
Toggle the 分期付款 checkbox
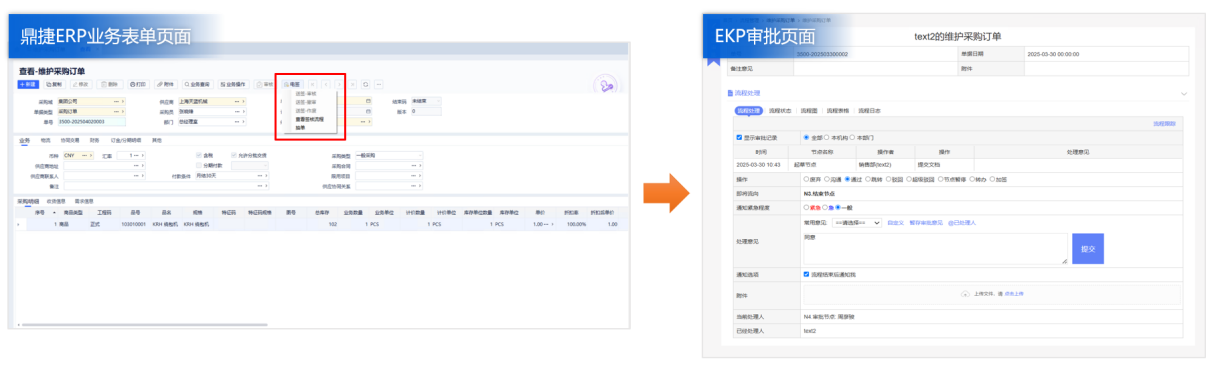[x=199, y=165]
